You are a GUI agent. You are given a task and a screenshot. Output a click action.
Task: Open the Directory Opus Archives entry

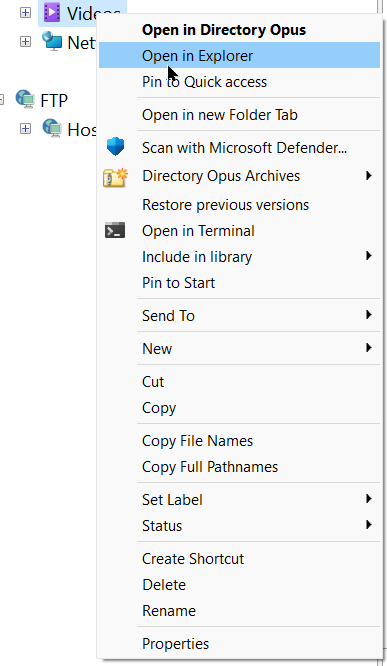(240, 176)
